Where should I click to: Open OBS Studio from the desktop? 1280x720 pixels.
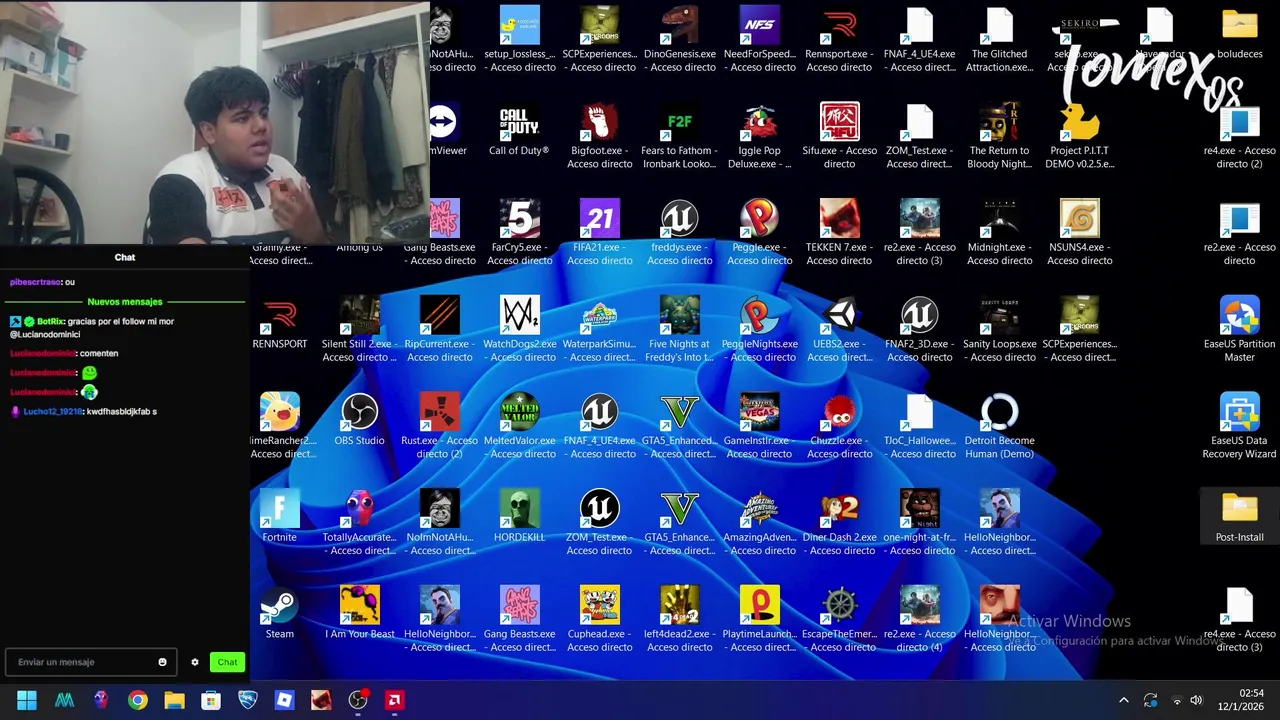pyautogui.click(x=359, y=421)
